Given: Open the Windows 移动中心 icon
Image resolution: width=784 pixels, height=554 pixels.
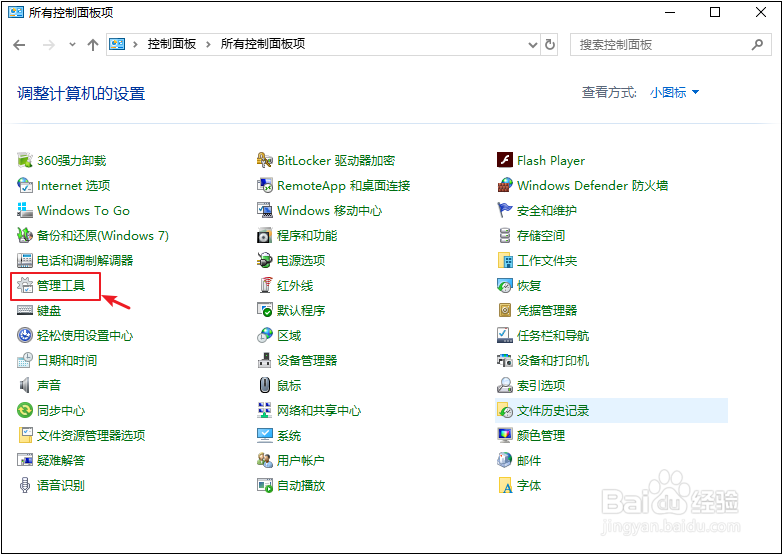Looking at the screenshot, I should pos(264,210).
